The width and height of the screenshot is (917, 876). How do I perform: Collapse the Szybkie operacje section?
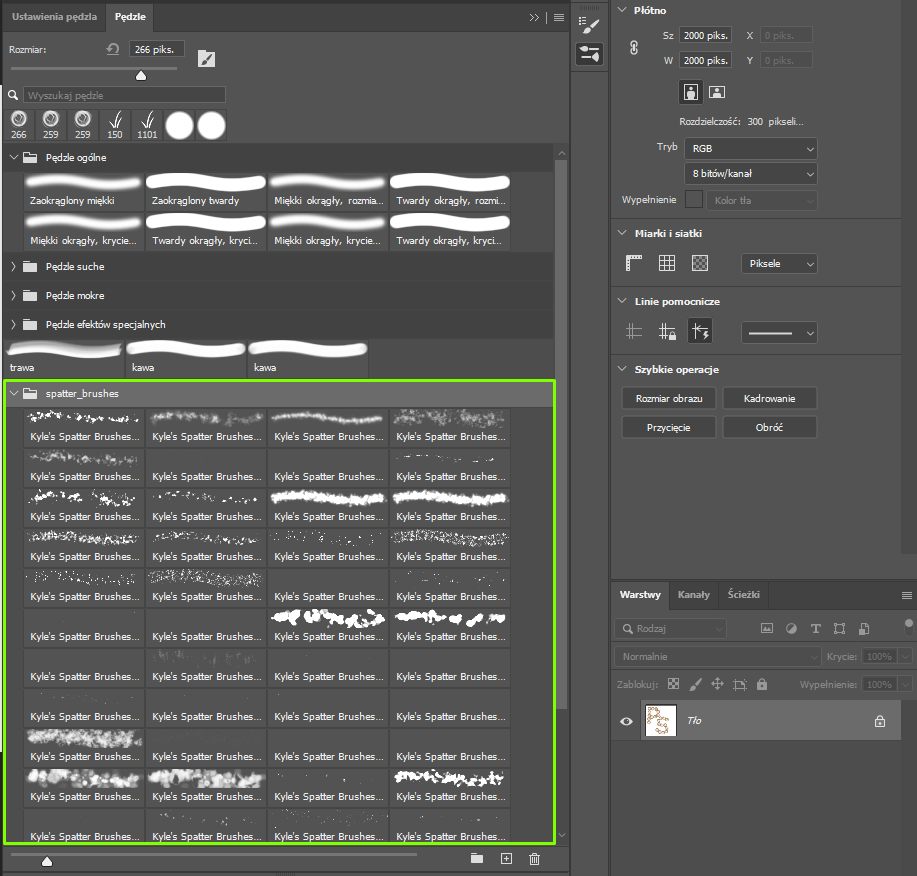click(622, 369)
